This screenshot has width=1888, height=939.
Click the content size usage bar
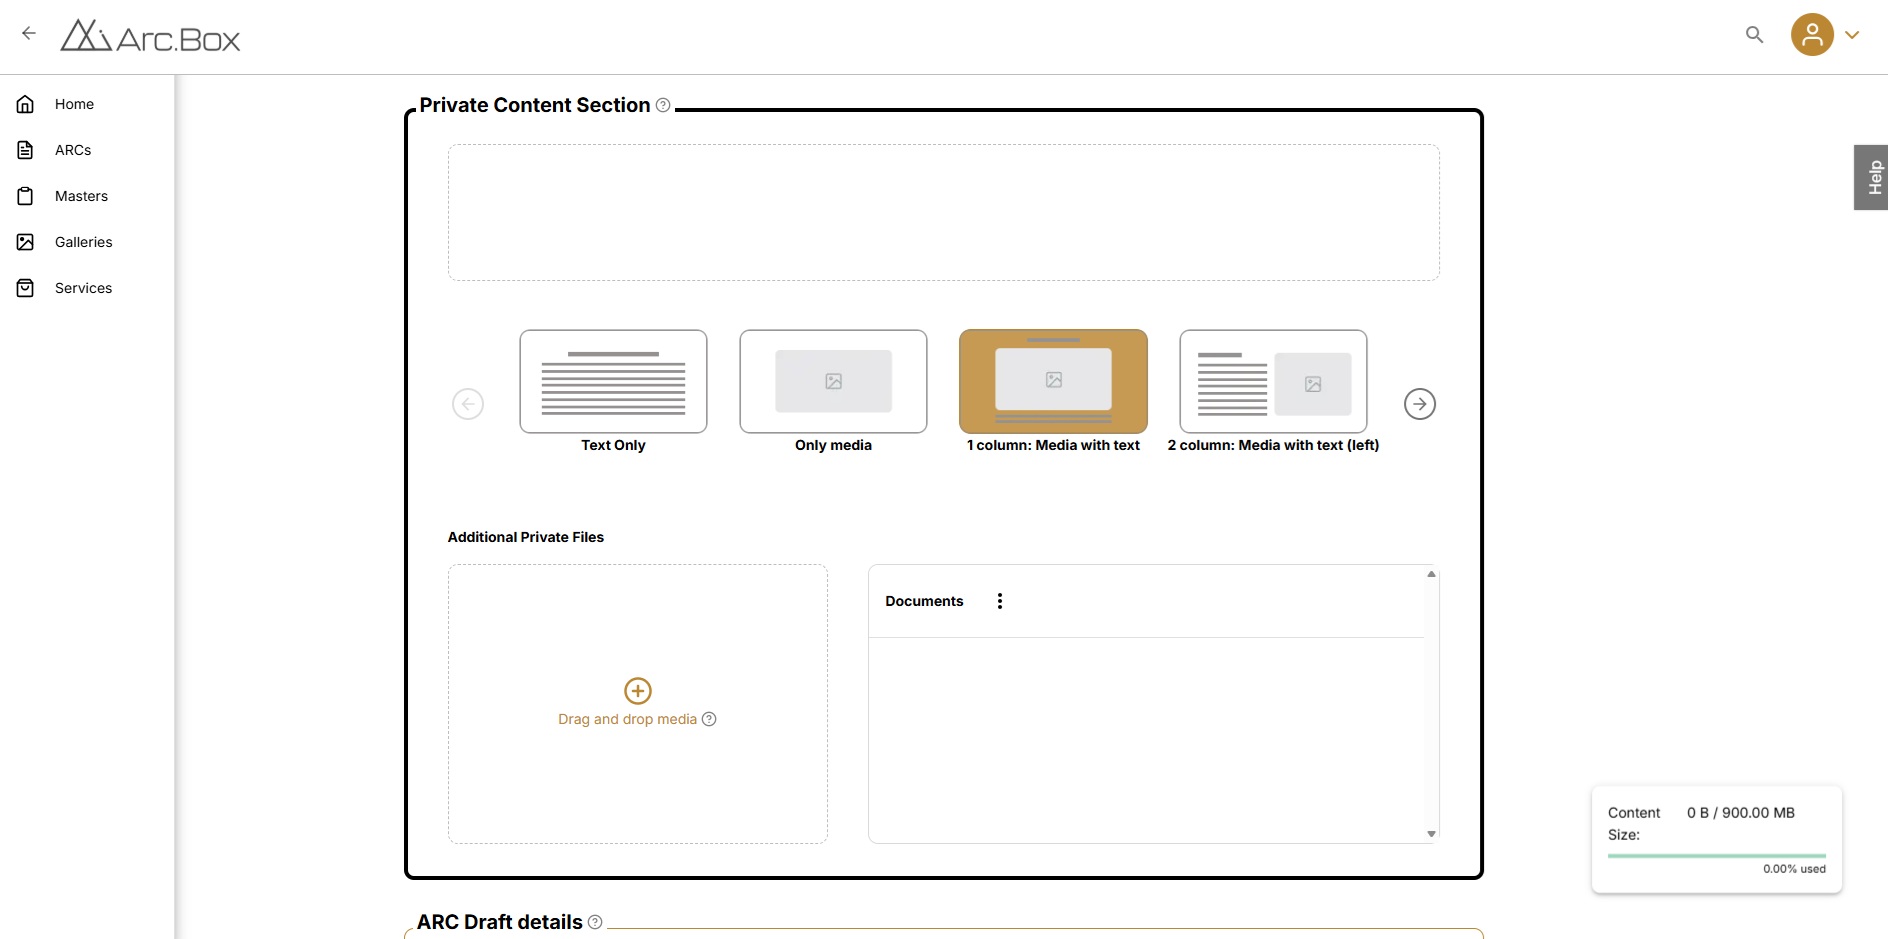[1717, 856]
